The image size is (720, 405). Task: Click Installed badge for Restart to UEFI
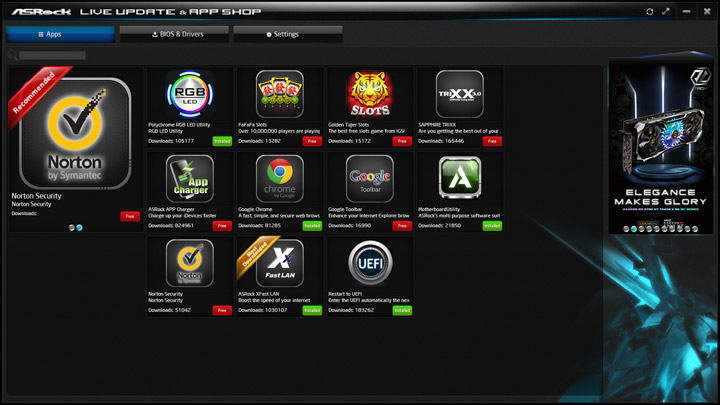tap(402, 310)
